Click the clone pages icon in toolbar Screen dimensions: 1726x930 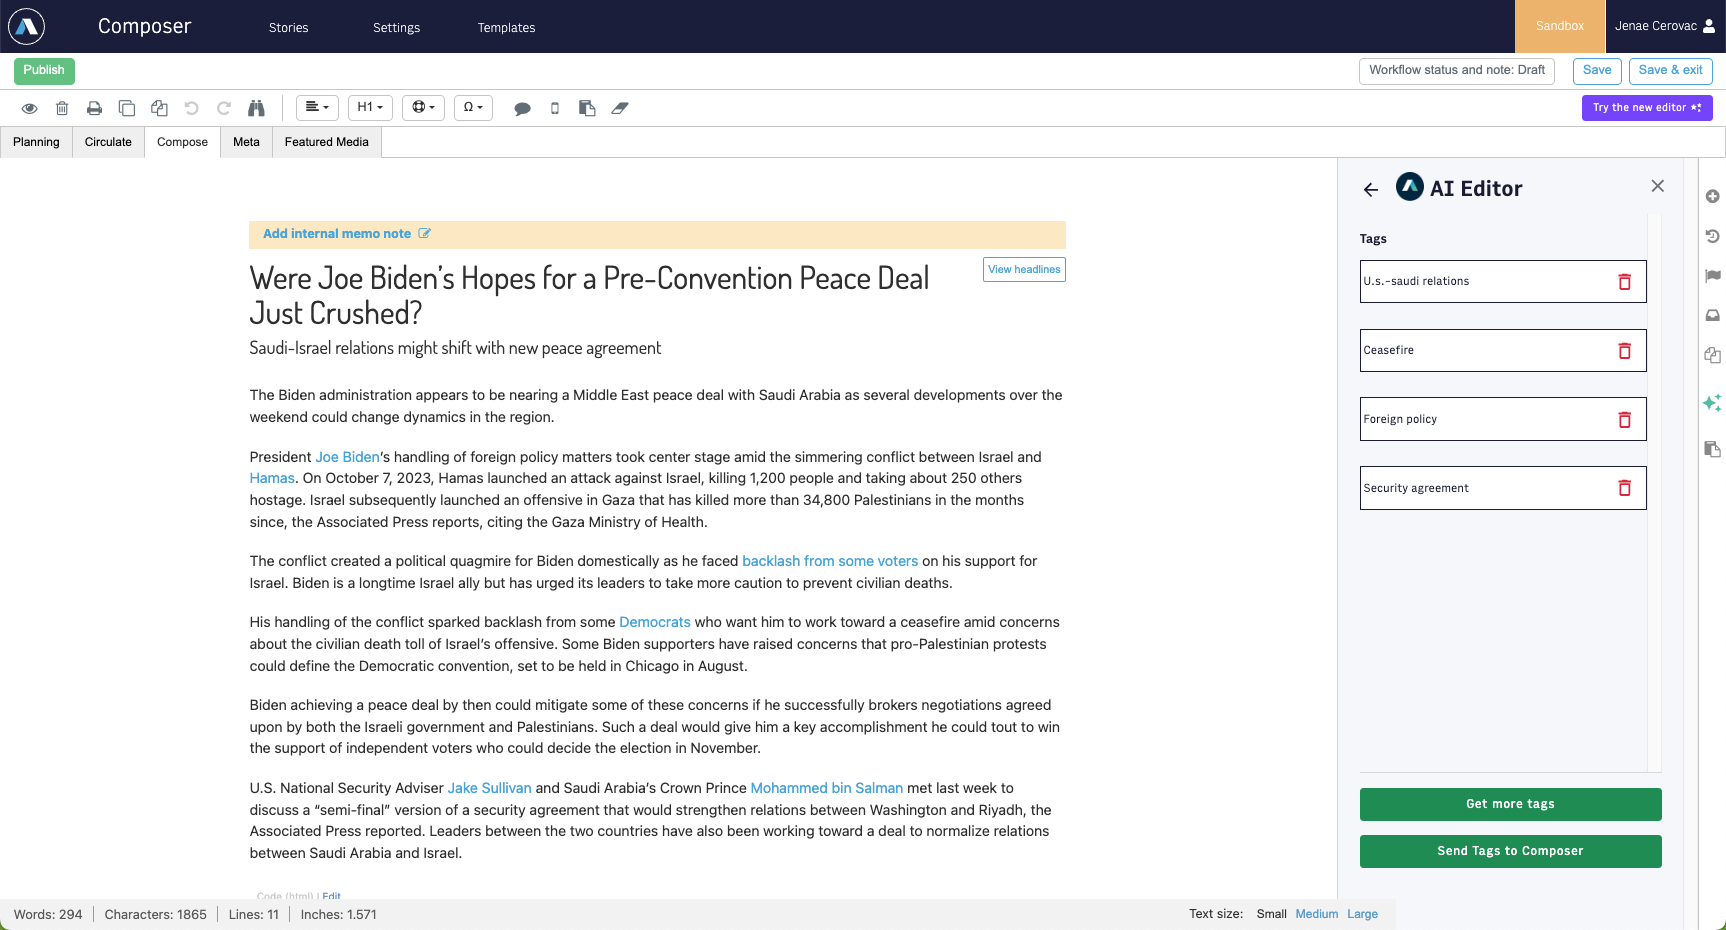(159, 108)
